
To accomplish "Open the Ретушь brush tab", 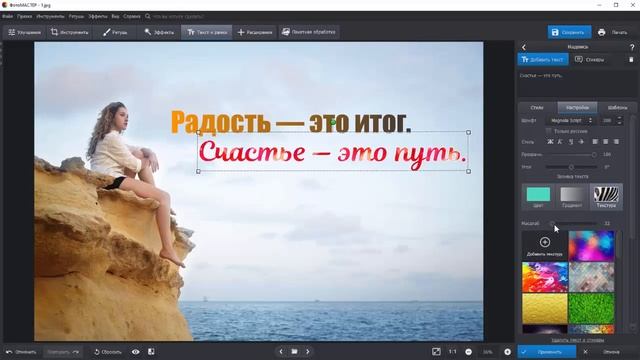I will 115,32.
